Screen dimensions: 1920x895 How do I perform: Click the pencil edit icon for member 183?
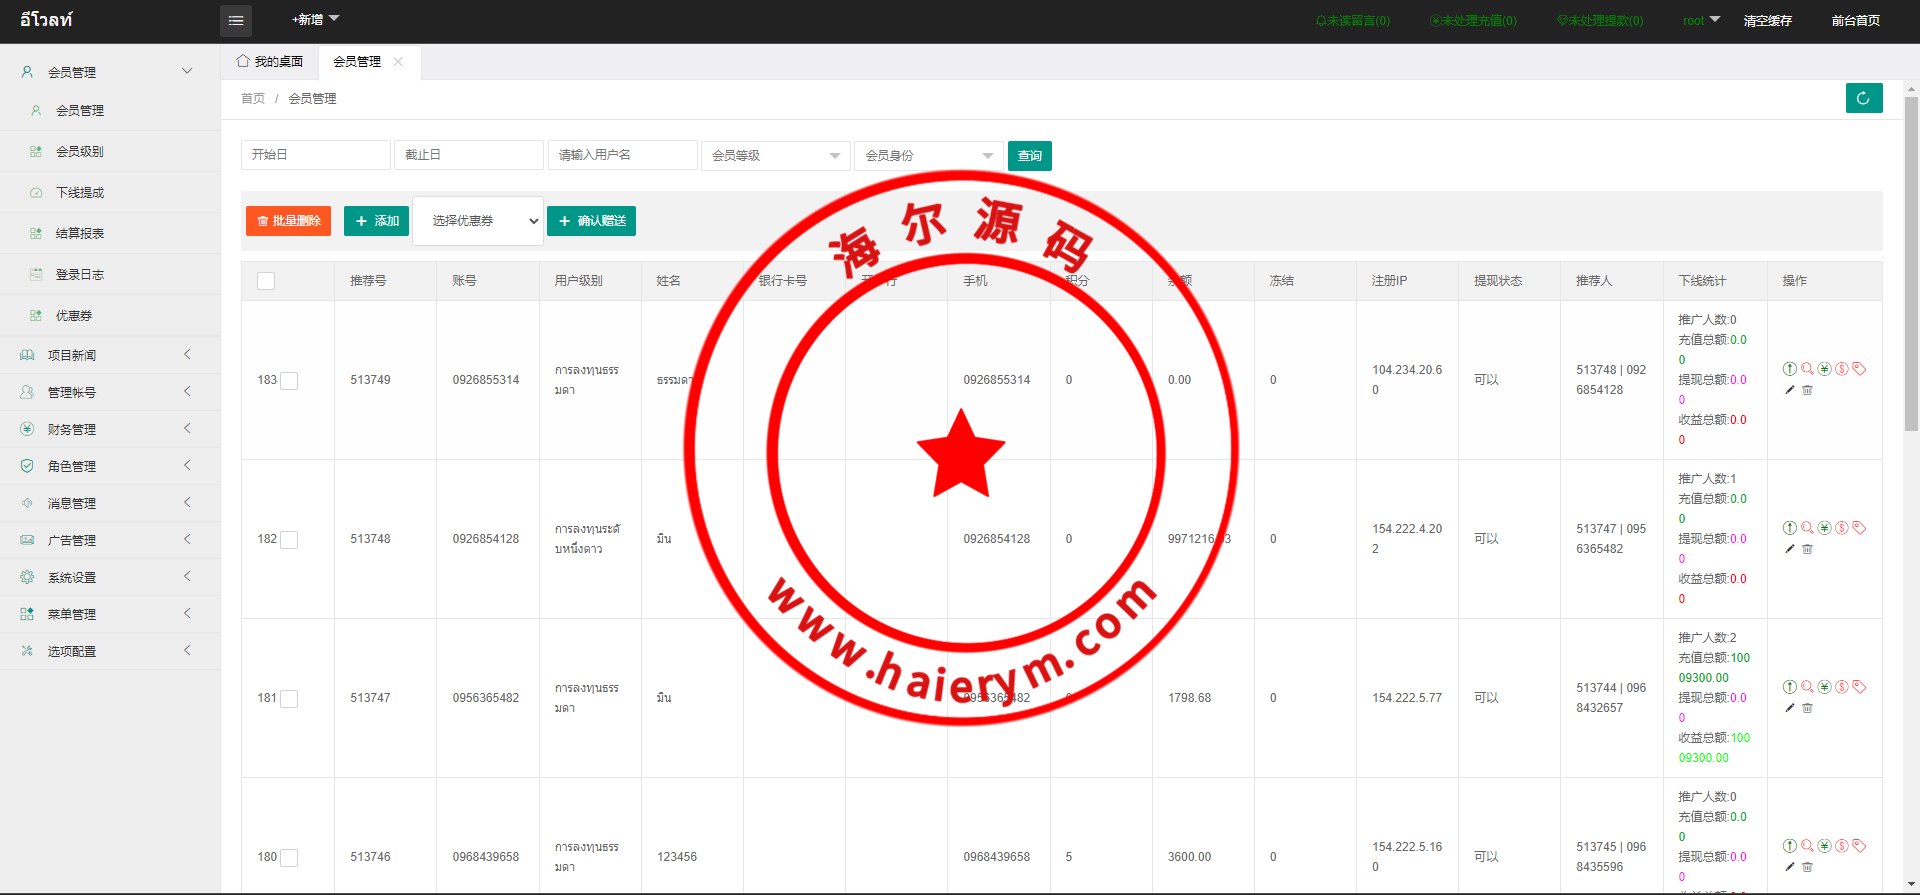pyautogui.click(x=1790, y=390)
